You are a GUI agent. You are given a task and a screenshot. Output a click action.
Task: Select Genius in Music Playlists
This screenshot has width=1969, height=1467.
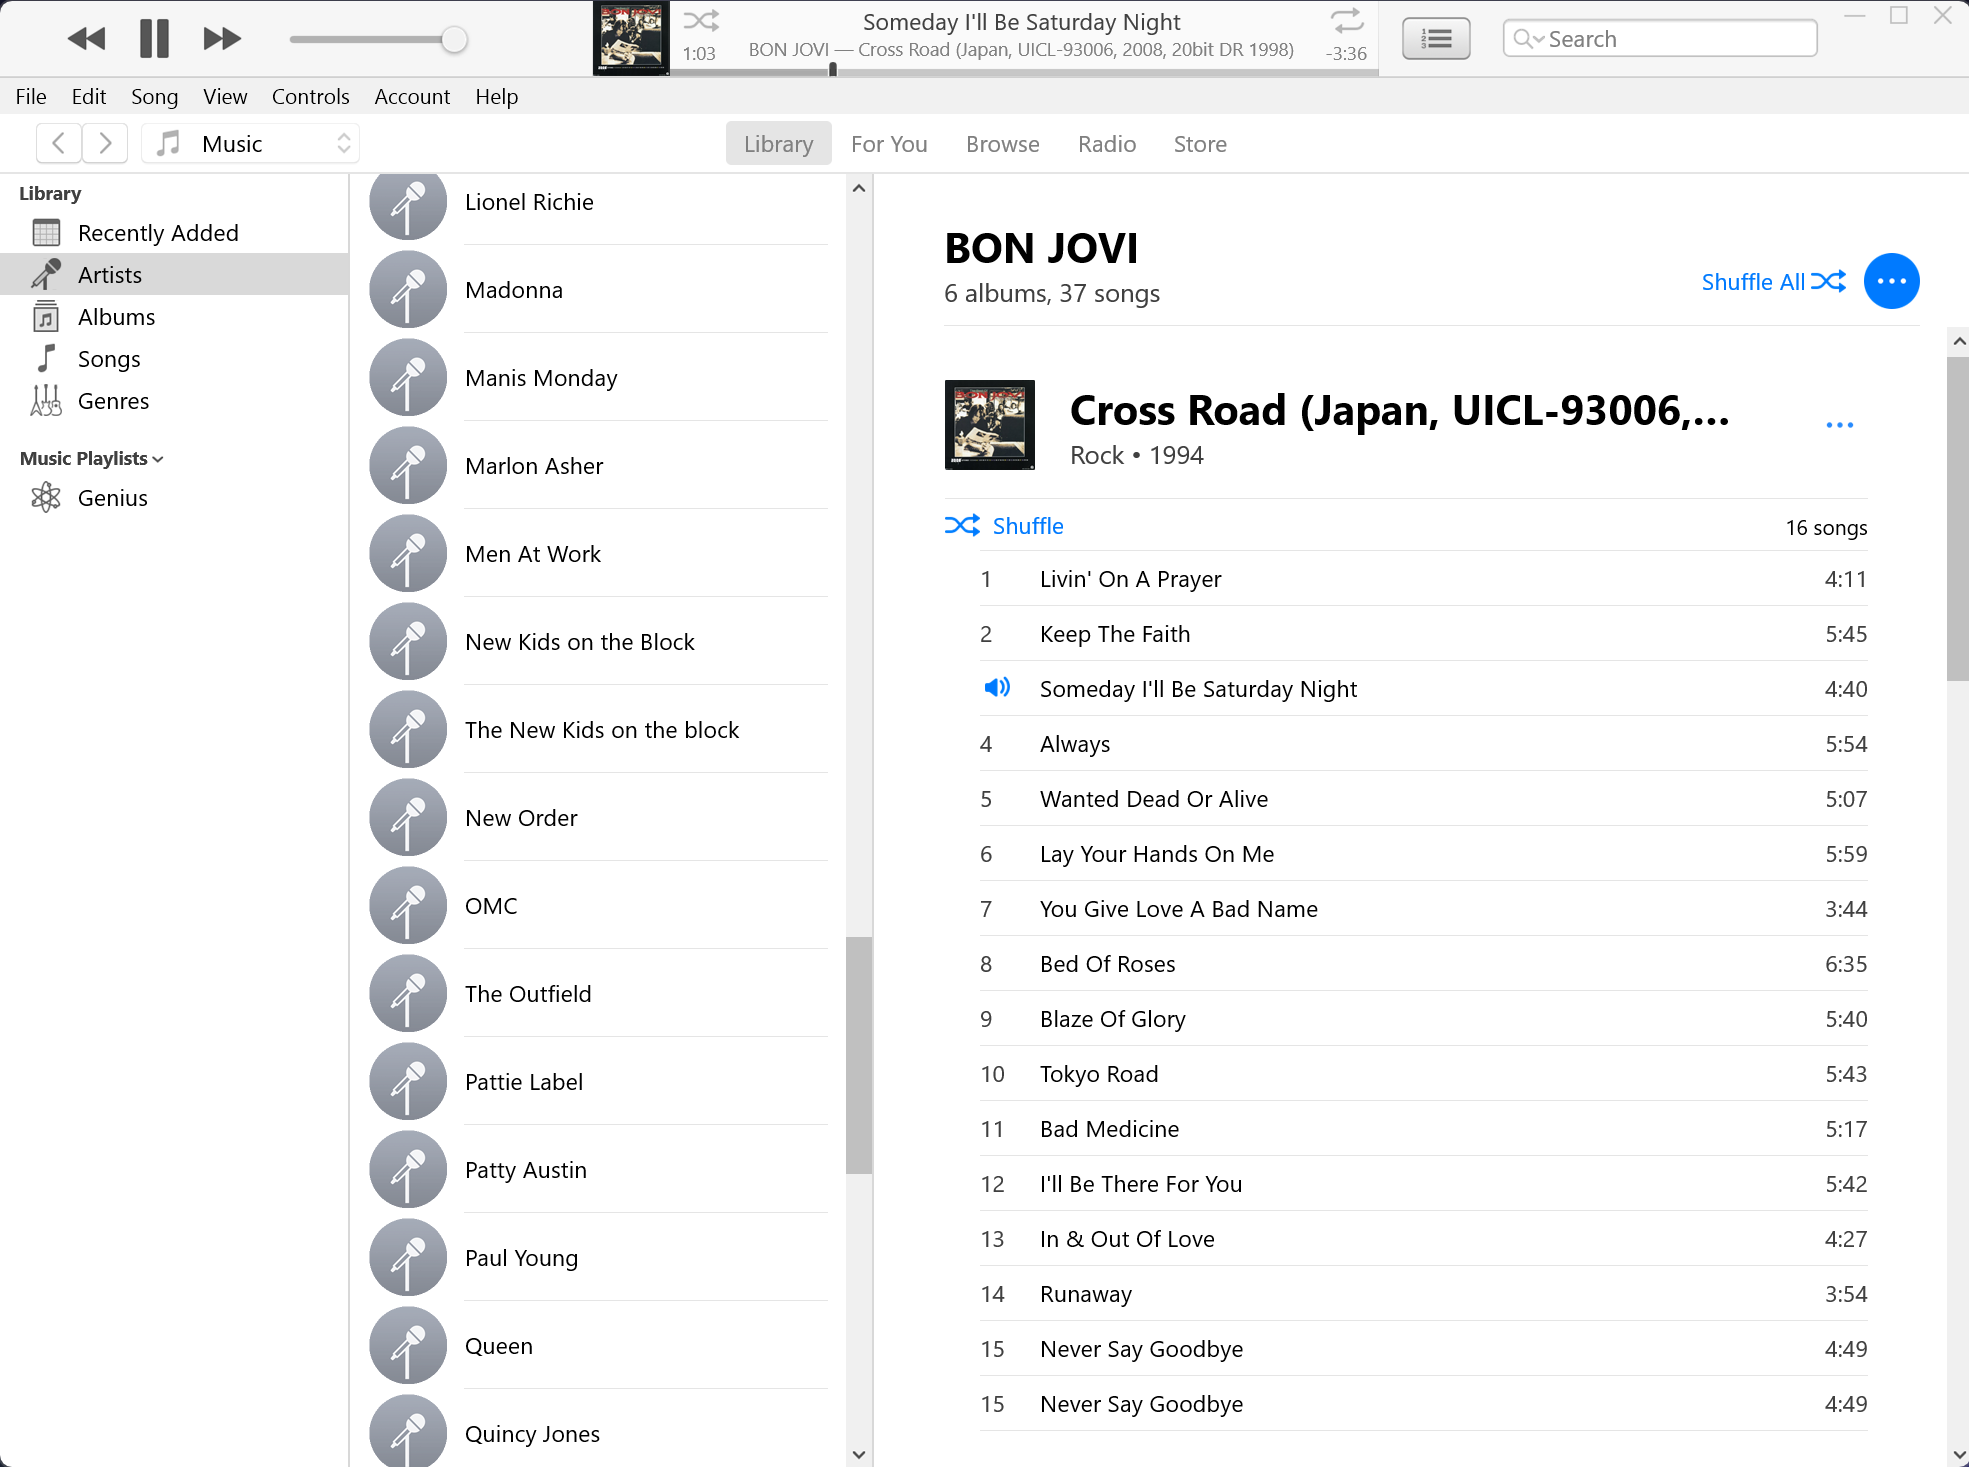(112, 498)
